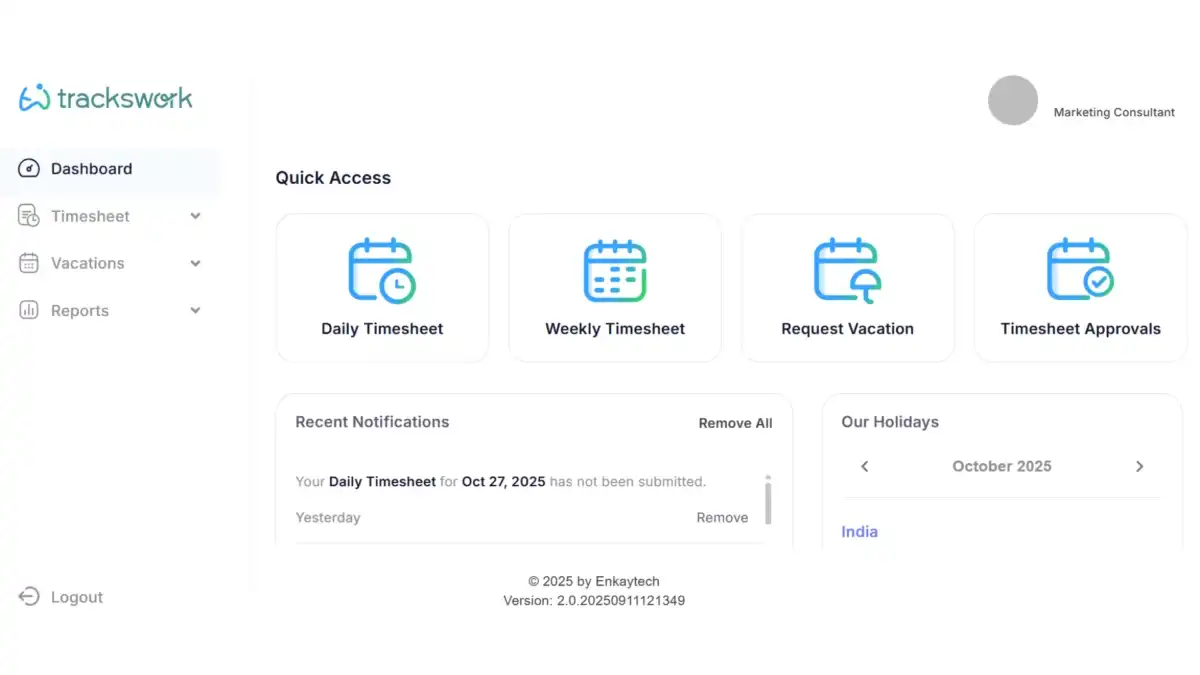
Task: Select the Reports chart icon in sidebar
Action: point(28,310)
